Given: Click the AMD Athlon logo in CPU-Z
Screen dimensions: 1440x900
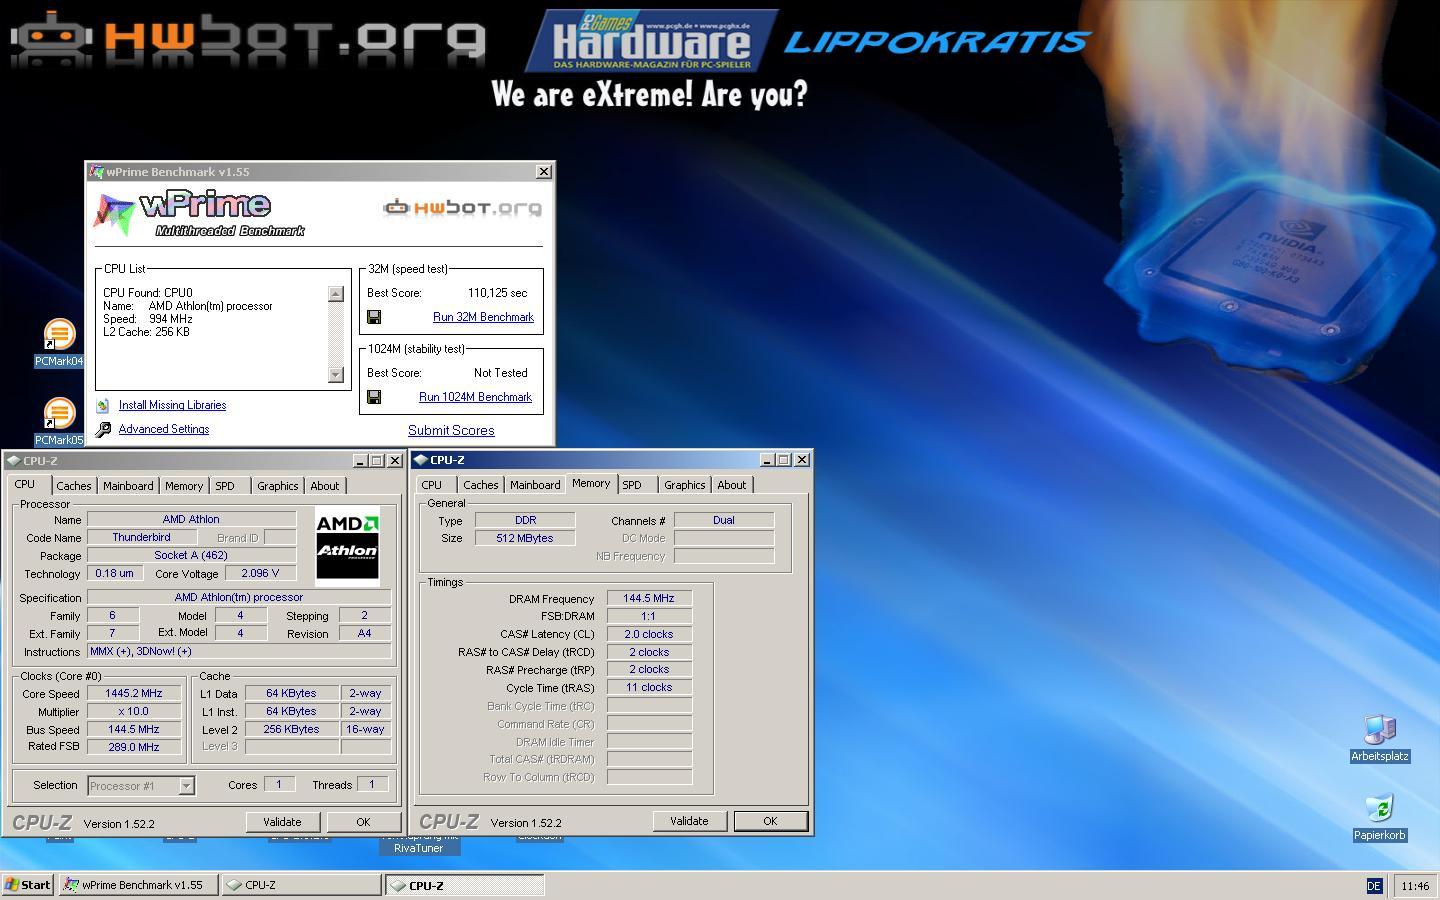Looking at the screenshot, I should click(347, 547).
